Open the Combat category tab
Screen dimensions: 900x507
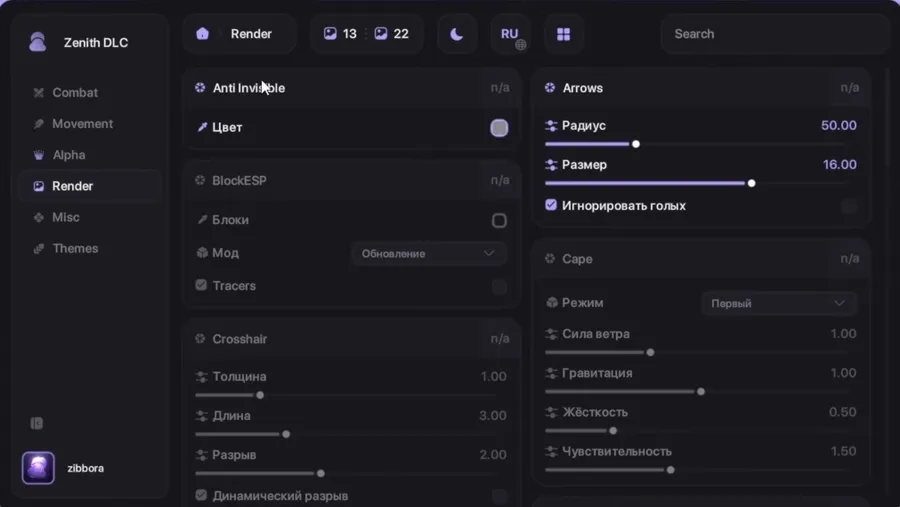[75, 93]
